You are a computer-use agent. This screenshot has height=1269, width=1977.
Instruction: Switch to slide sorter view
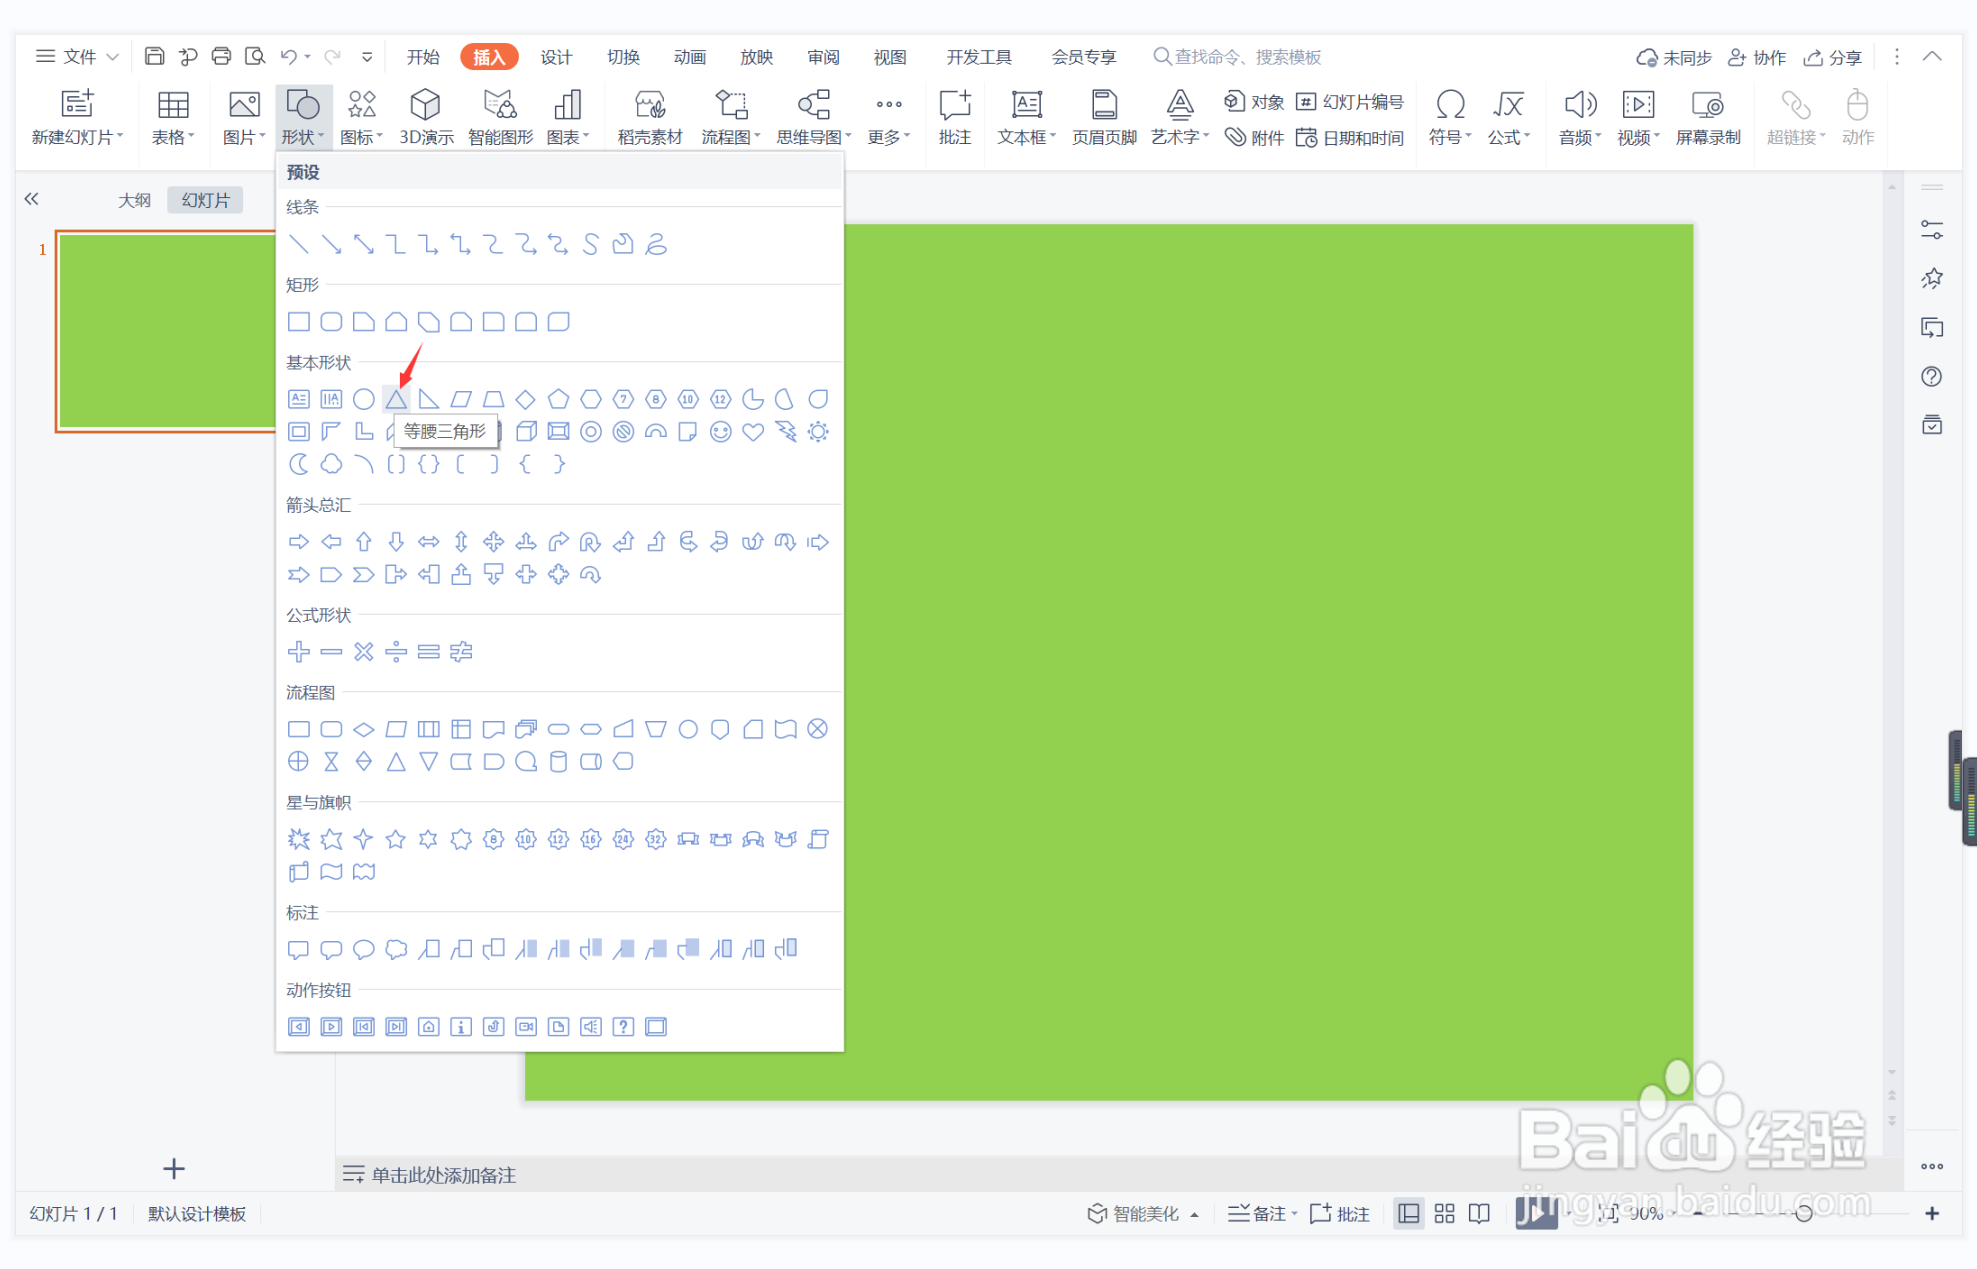click(1444, 1213)
